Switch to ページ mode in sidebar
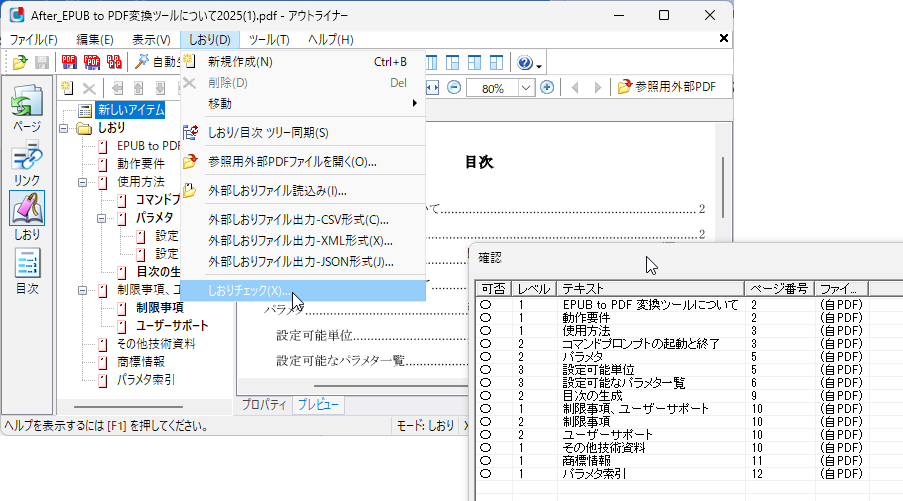 (26, 108)
